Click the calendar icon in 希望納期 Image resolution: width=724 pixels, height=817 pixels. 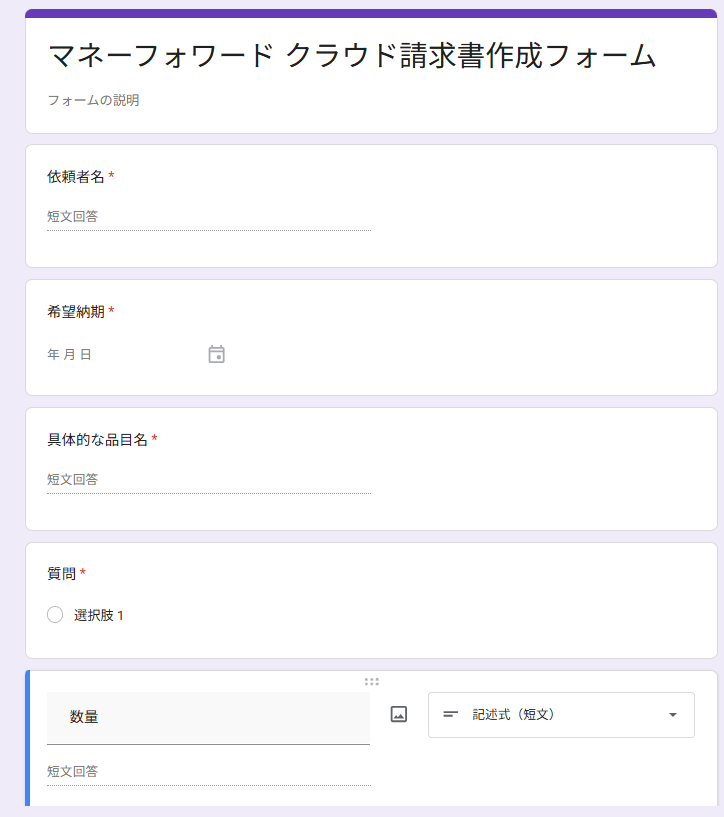pyautogui.click(x=217, y=354)
